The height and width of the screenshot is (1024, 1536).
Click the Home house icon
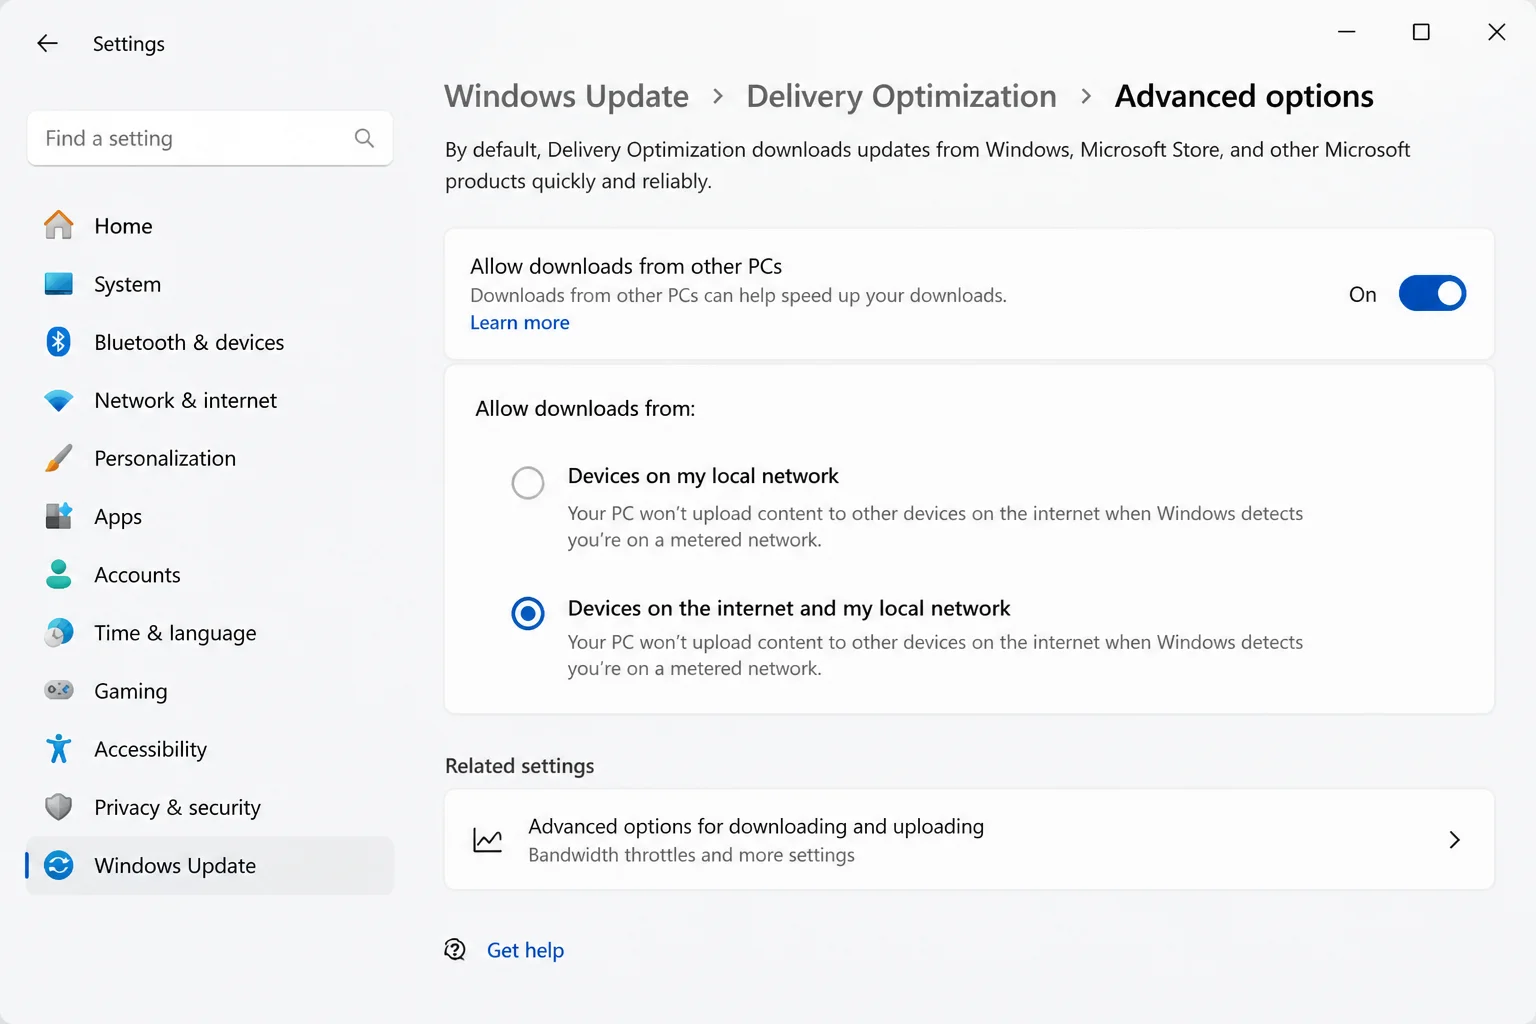click(x=59, y=225)
